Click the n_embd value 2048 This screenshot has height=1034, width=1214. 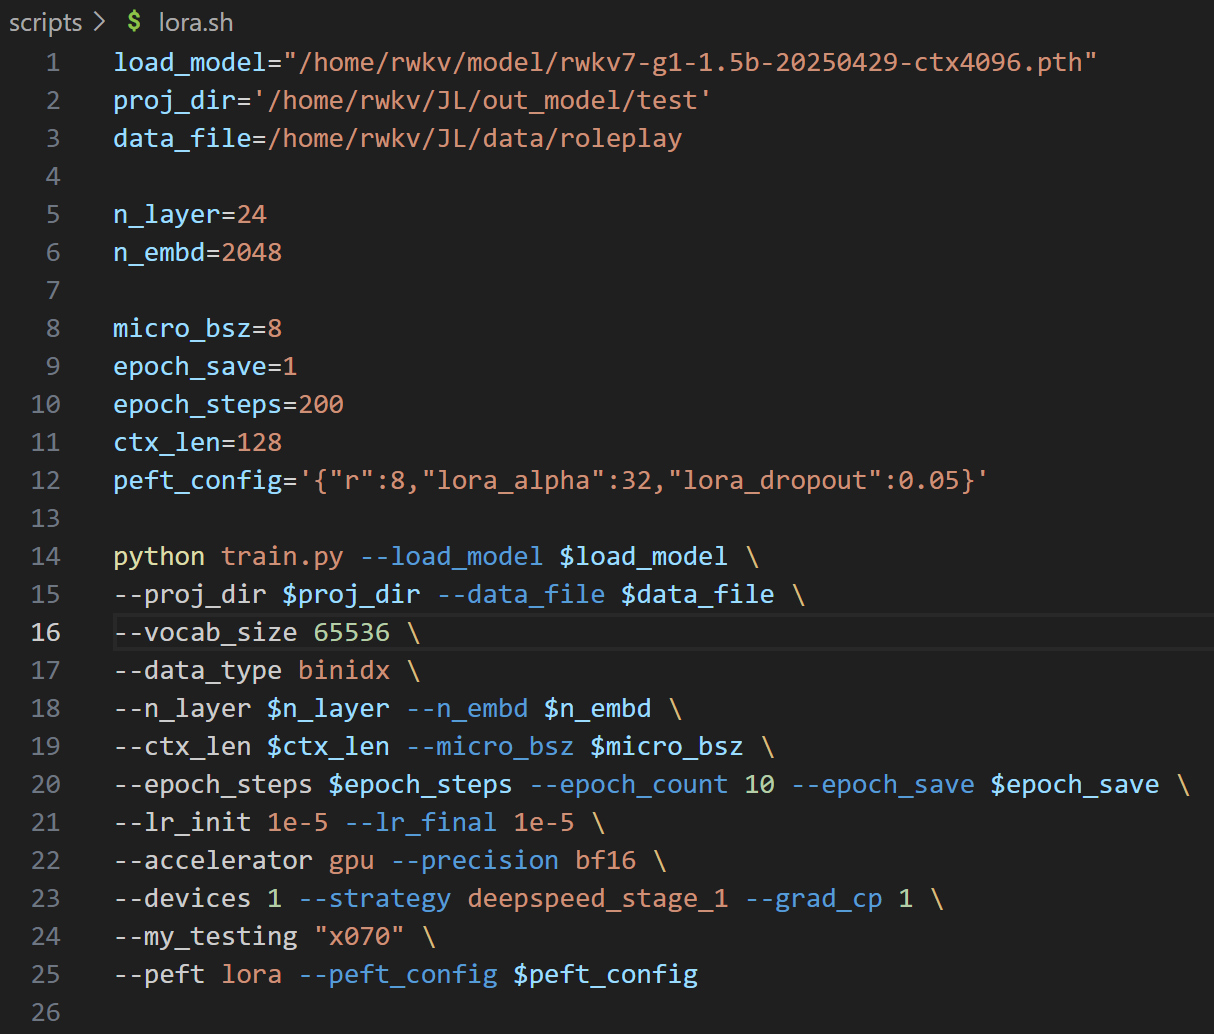tap(251, 252)
